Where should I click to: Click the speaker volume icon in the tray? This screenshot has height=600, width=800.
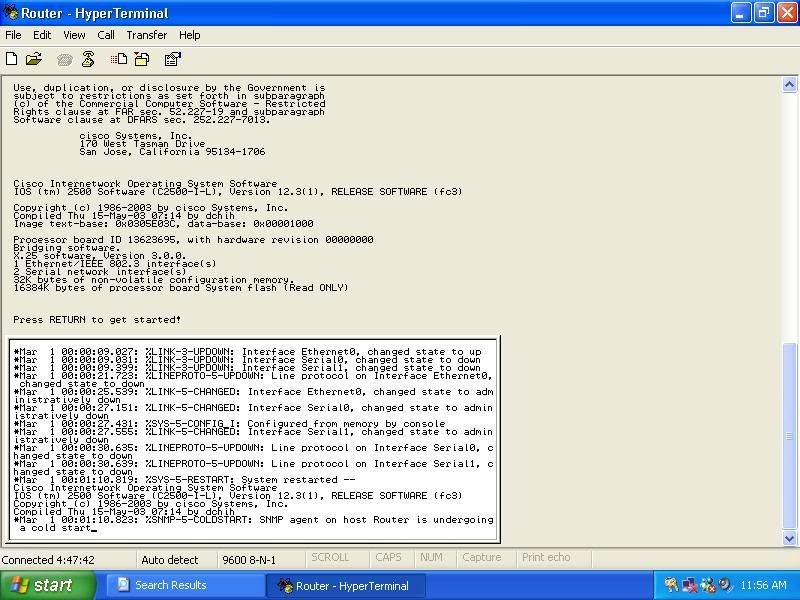point(724,585)
